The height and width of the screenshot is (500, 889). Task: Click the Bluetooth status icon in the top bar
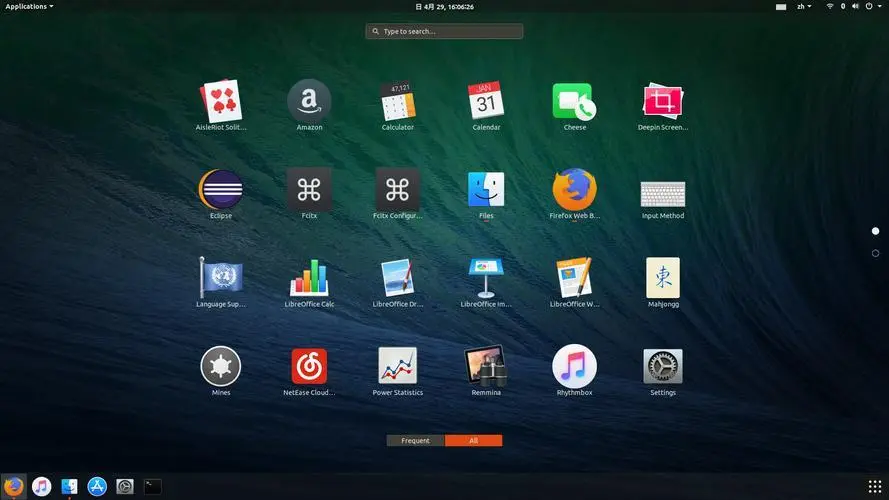click(x=843, y=6)
